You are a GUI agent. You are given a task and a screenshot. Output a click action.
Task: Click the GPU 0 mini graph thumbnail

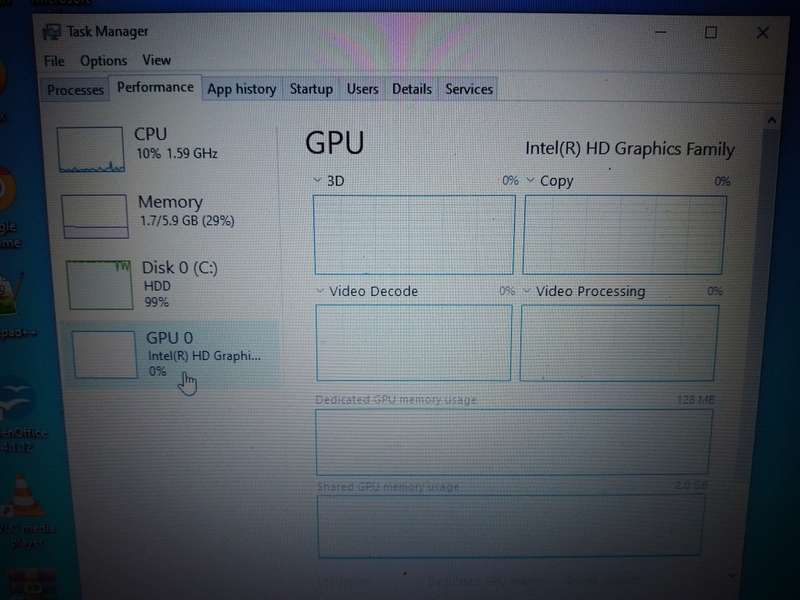click(105, 355)
